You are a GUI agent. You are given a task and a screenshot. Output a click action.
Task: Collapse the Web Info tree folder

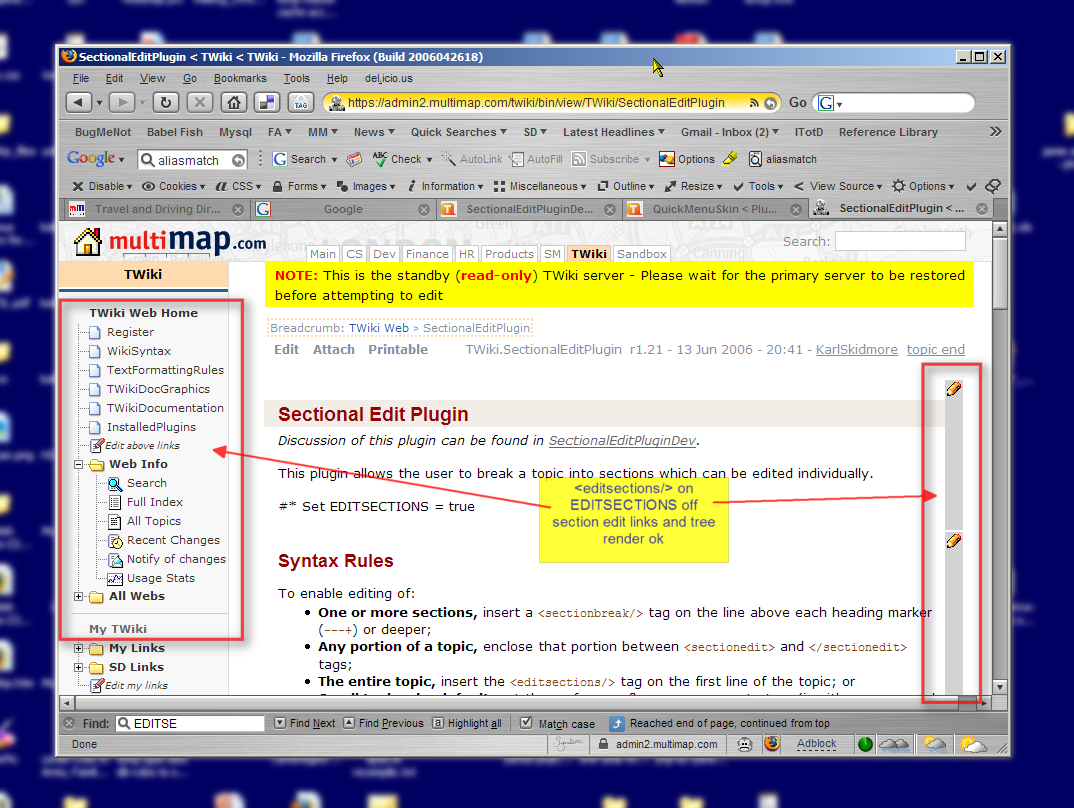click(79, 464)
